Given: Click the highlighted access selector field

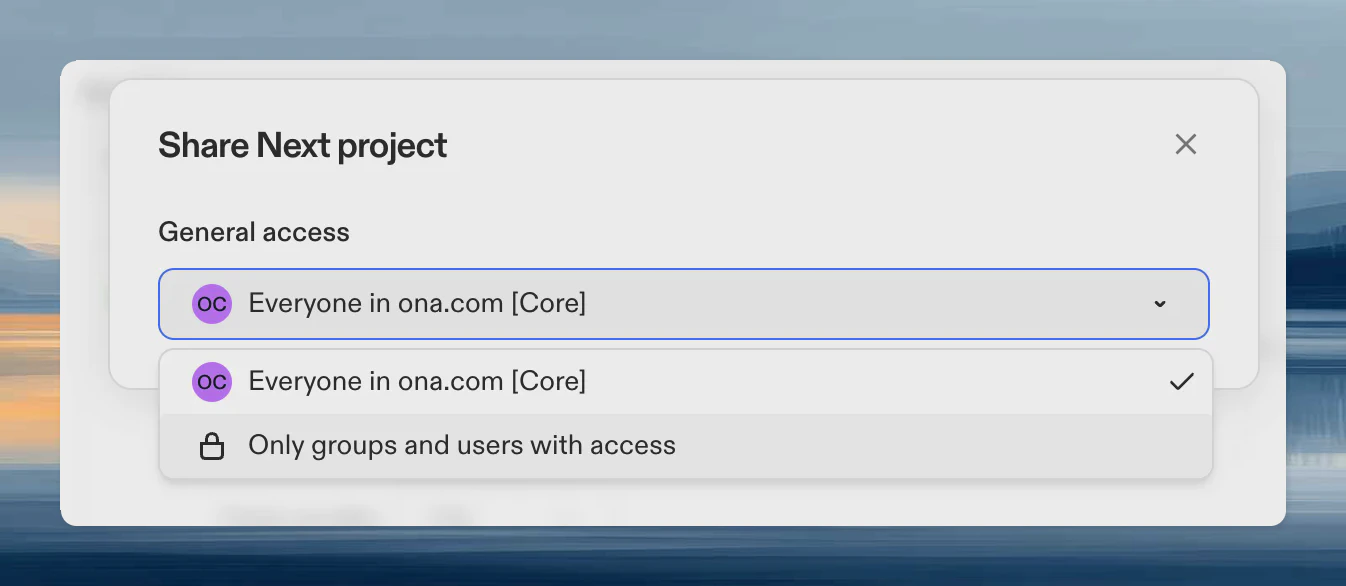Looking at the screenshot, I should point(684,303).
